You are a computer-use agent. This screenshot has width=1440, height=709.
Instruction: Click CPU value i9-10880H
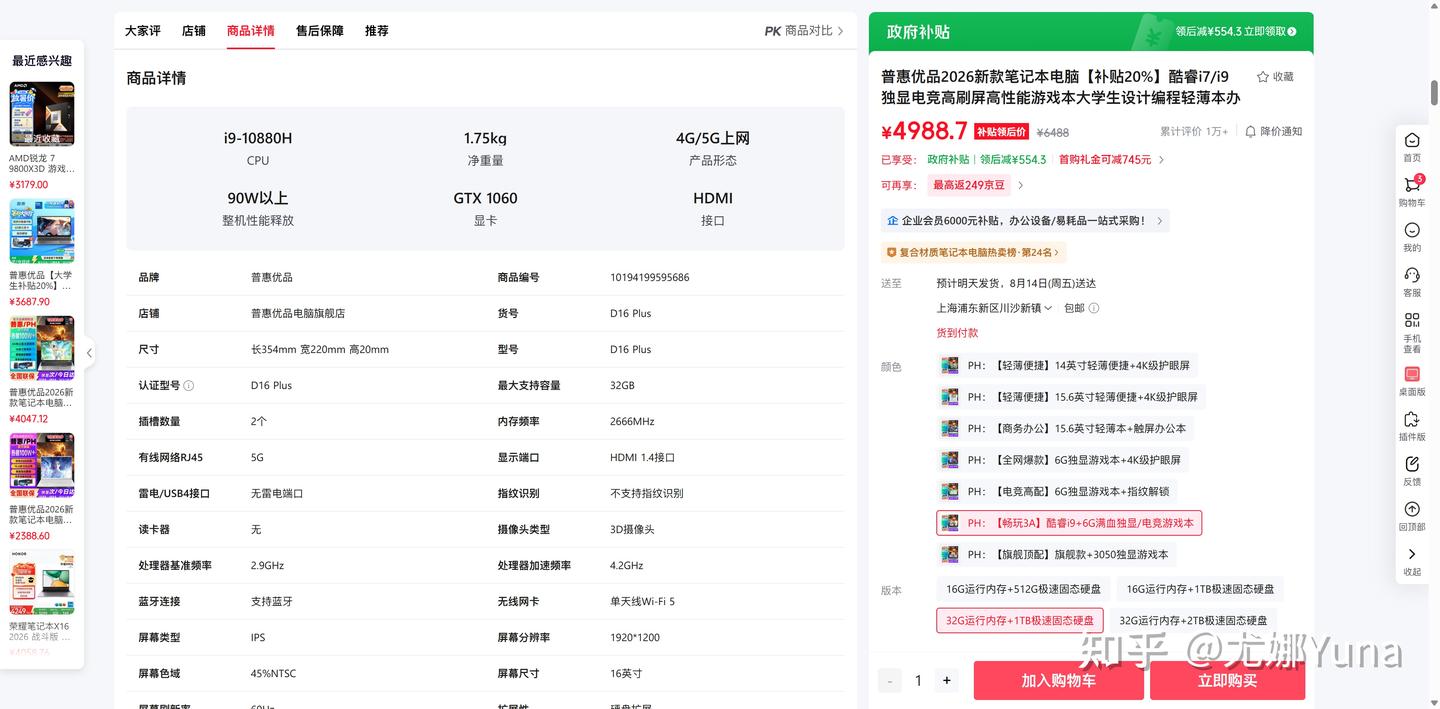[x=258, y=138]
